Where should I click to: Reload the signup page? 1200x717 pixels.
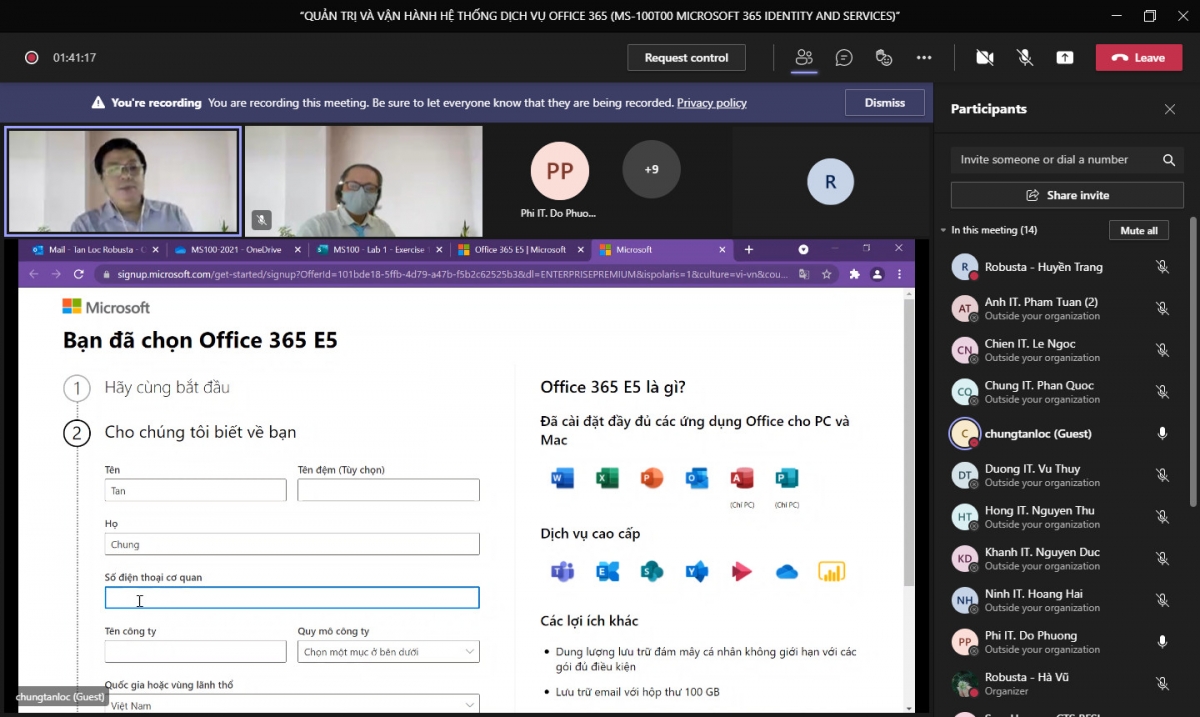coord(78,273)
